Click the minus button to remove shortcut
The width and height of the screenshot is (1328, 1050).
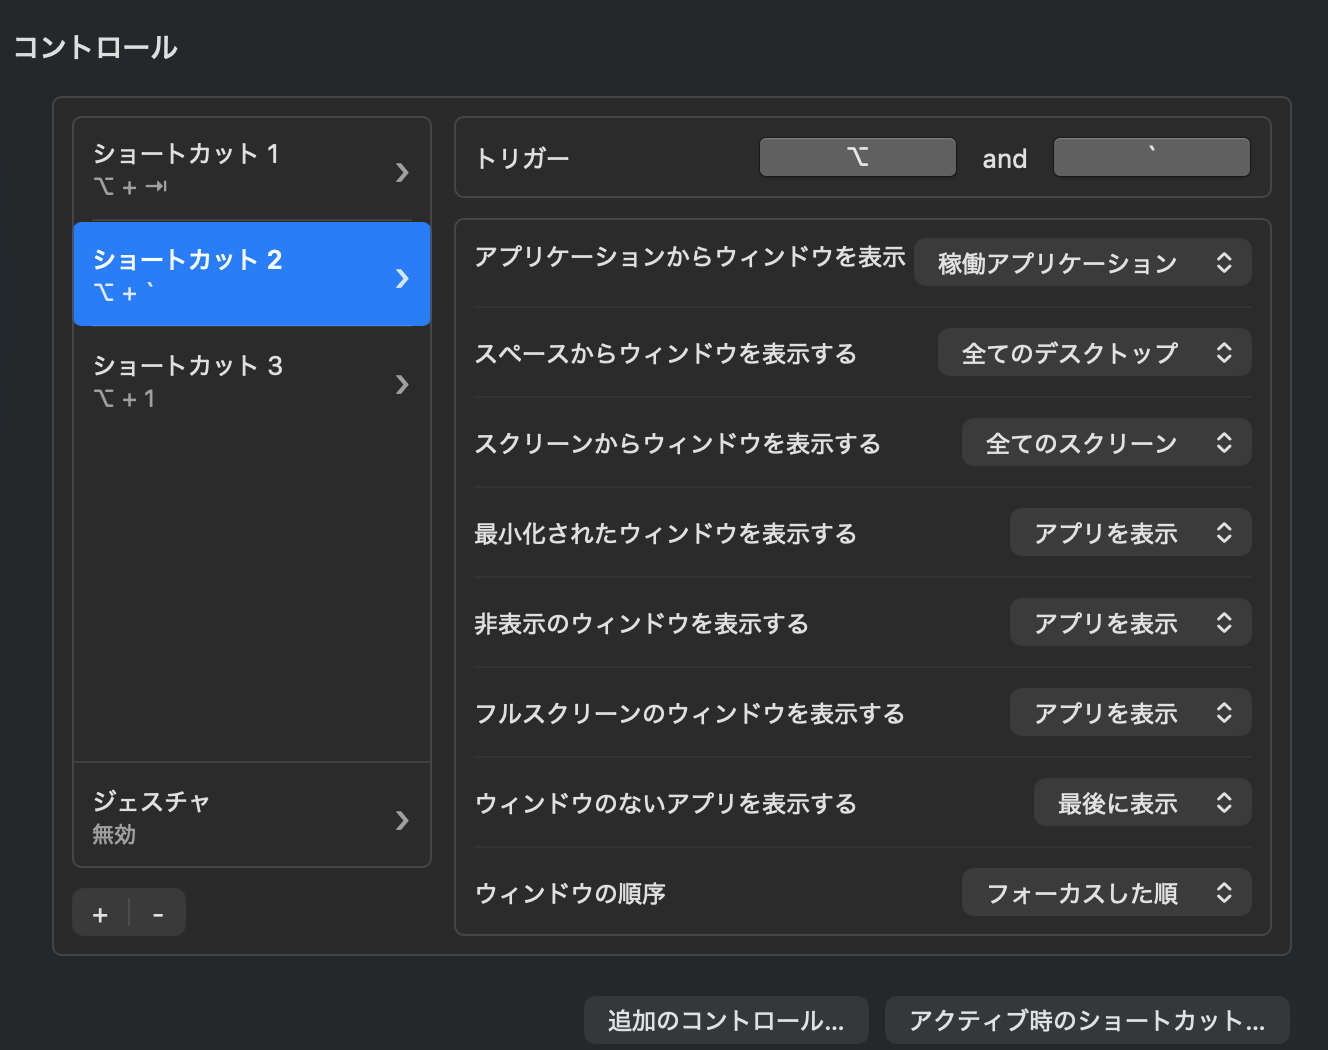click(x=158, y=914)
